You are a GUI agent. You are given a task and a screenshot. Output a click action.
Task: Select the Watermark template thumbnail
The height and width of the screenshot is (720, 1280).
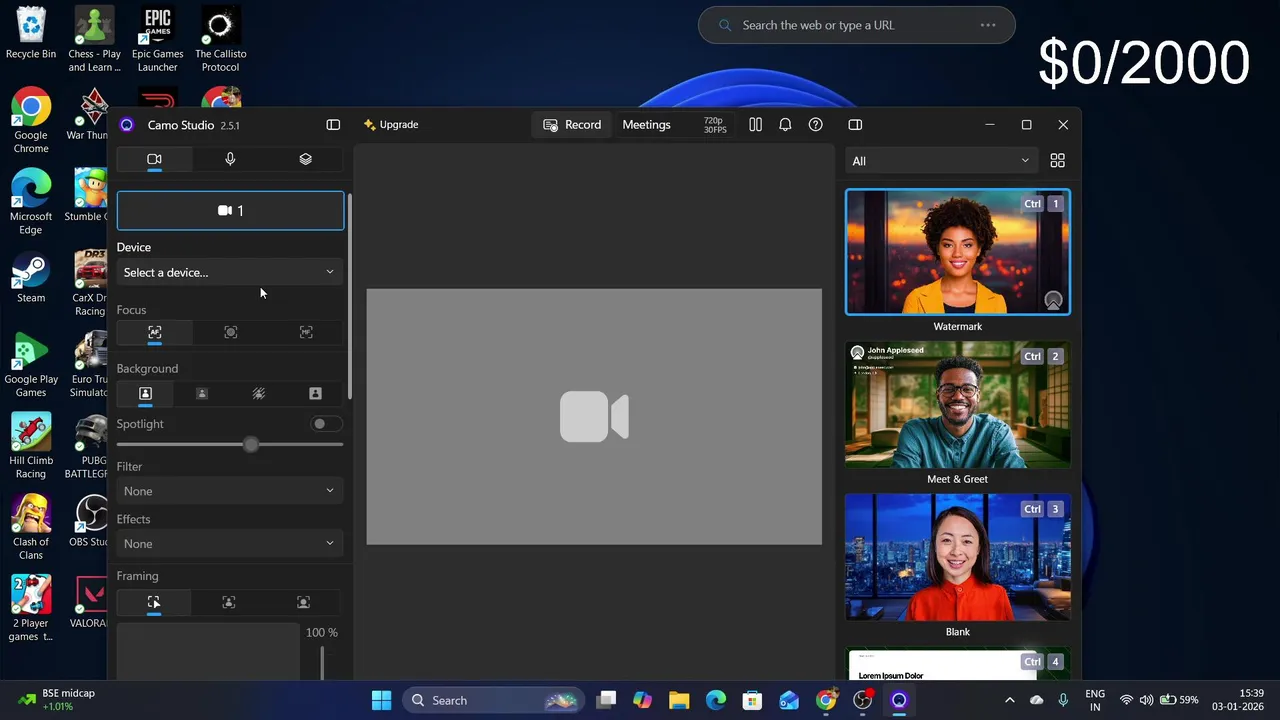tap(958, 252)
